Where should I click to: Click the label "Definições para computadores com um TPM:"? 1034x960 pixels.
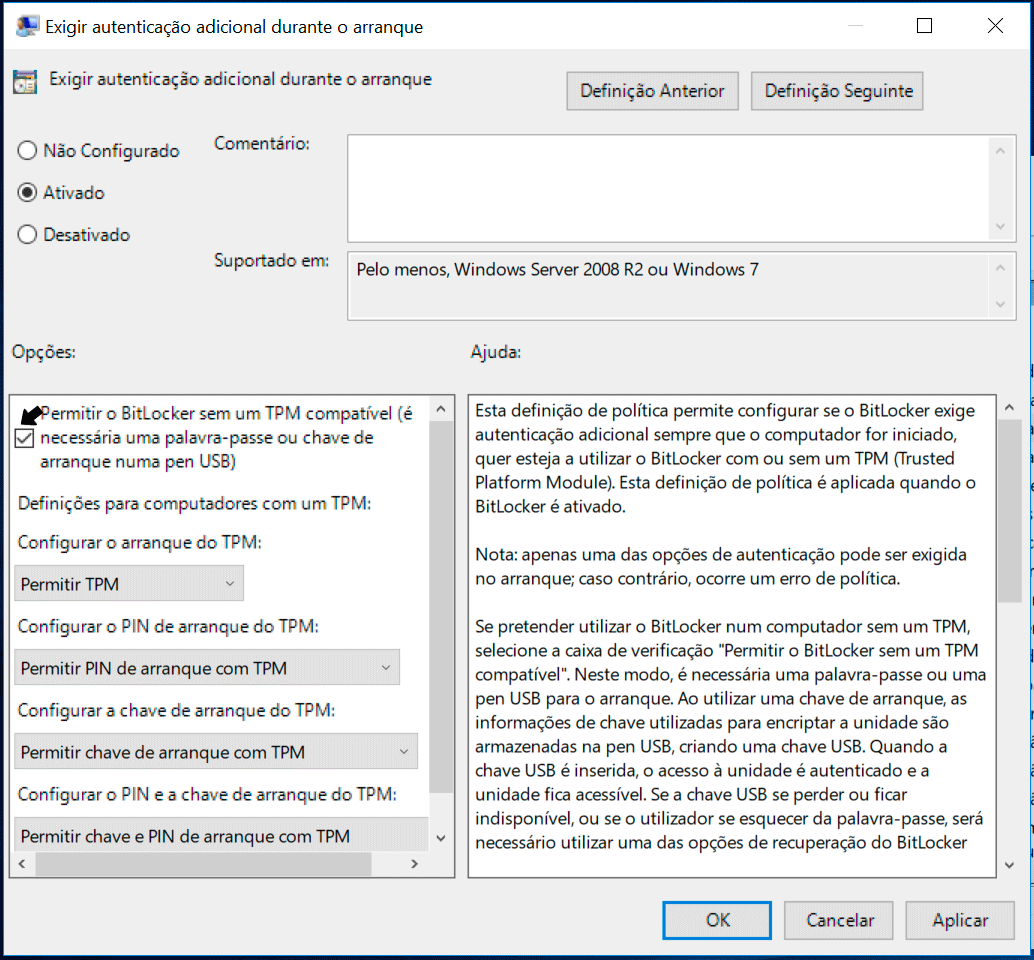[195, 504]
